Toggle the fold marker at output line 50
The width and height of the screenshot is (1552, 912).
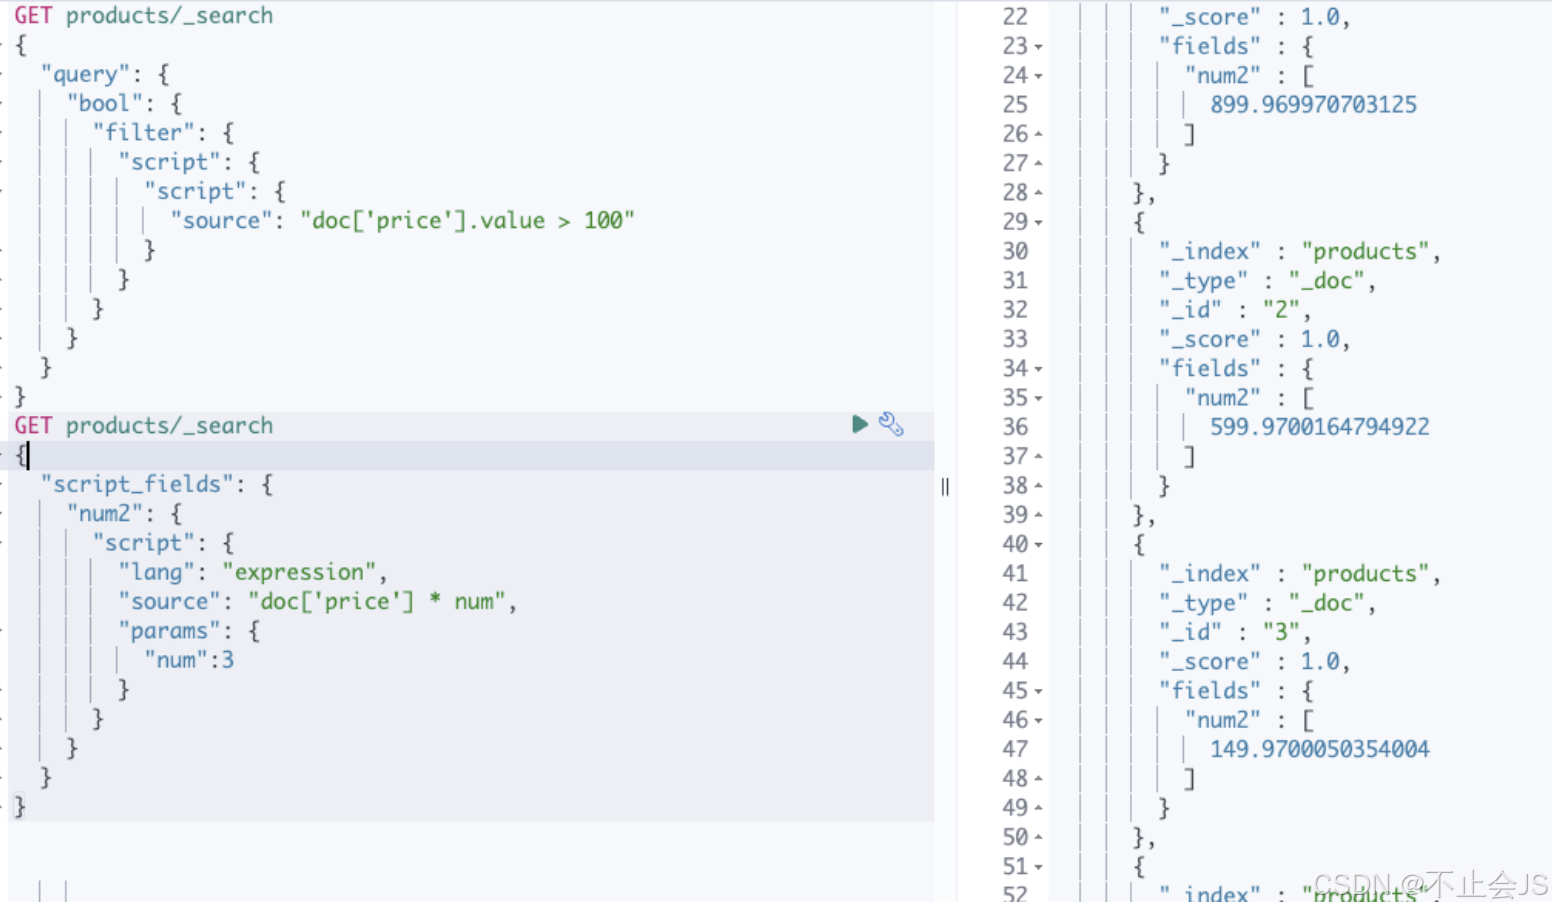[x=1038, y=838]
